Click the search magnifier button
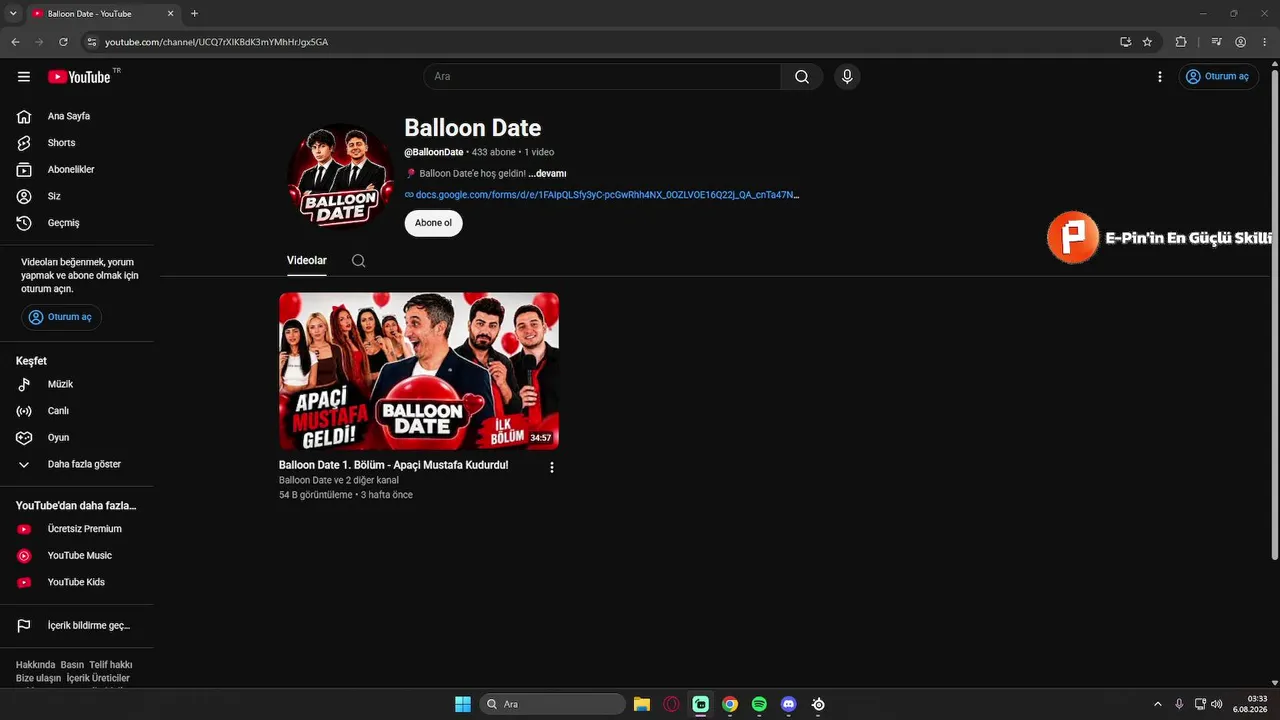1280x720 pixels. click(802, 77)
